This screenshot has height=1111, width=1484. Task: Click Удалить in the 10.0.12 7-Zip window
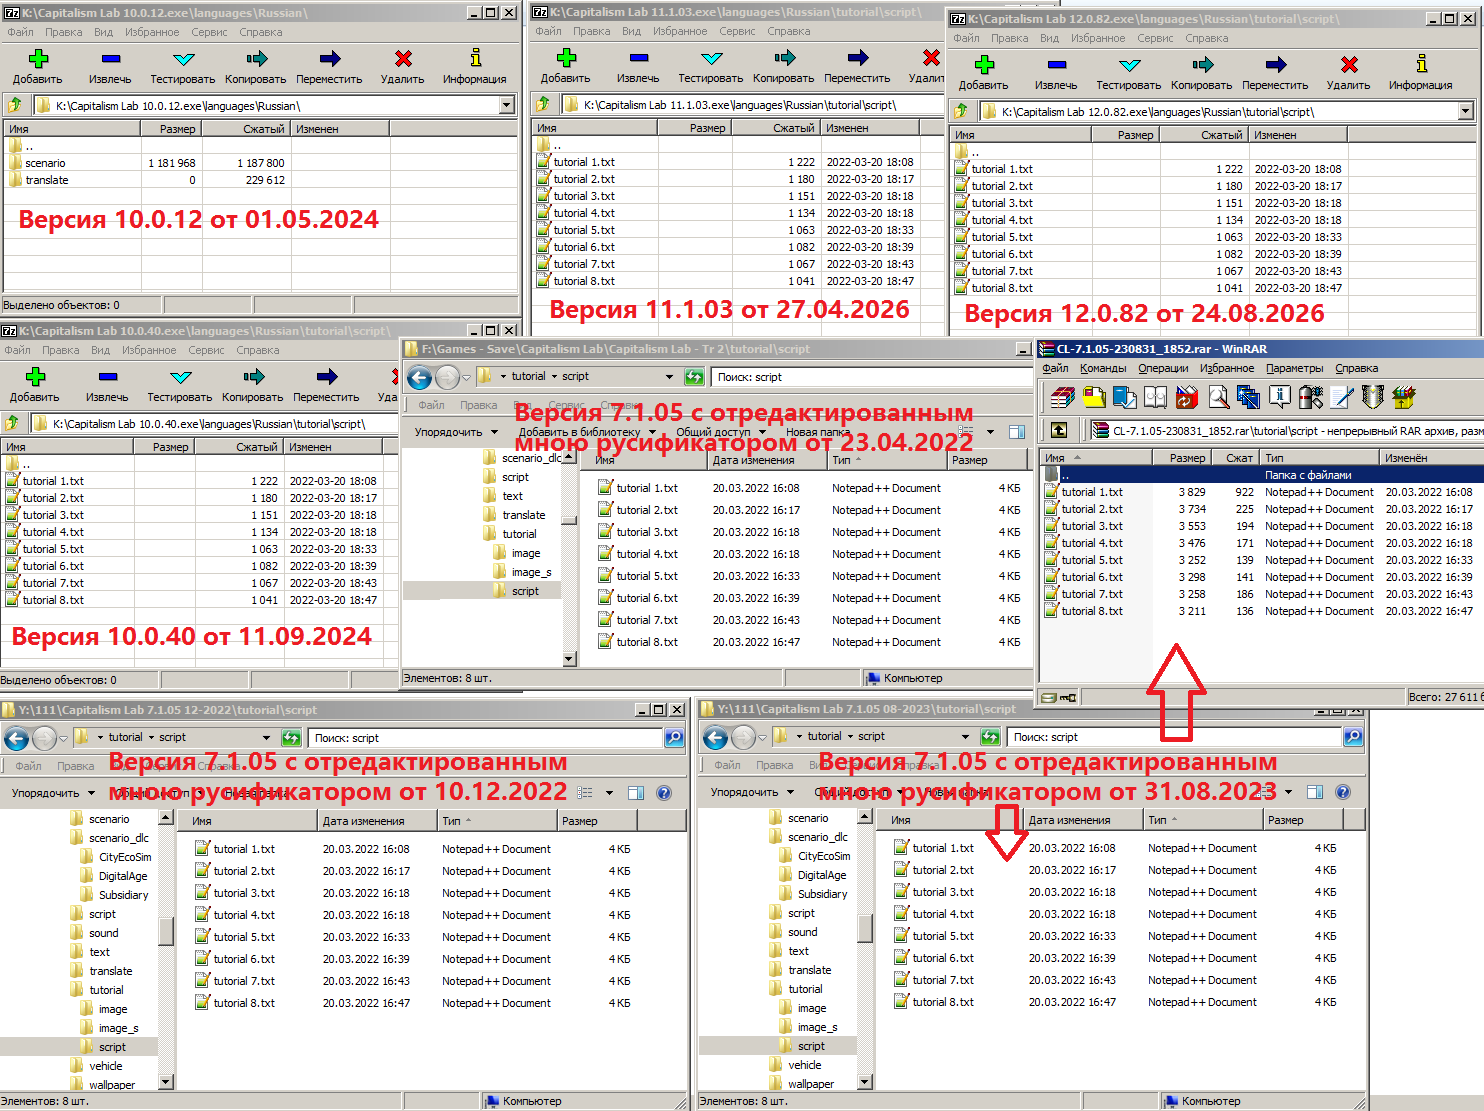point(402,67)
